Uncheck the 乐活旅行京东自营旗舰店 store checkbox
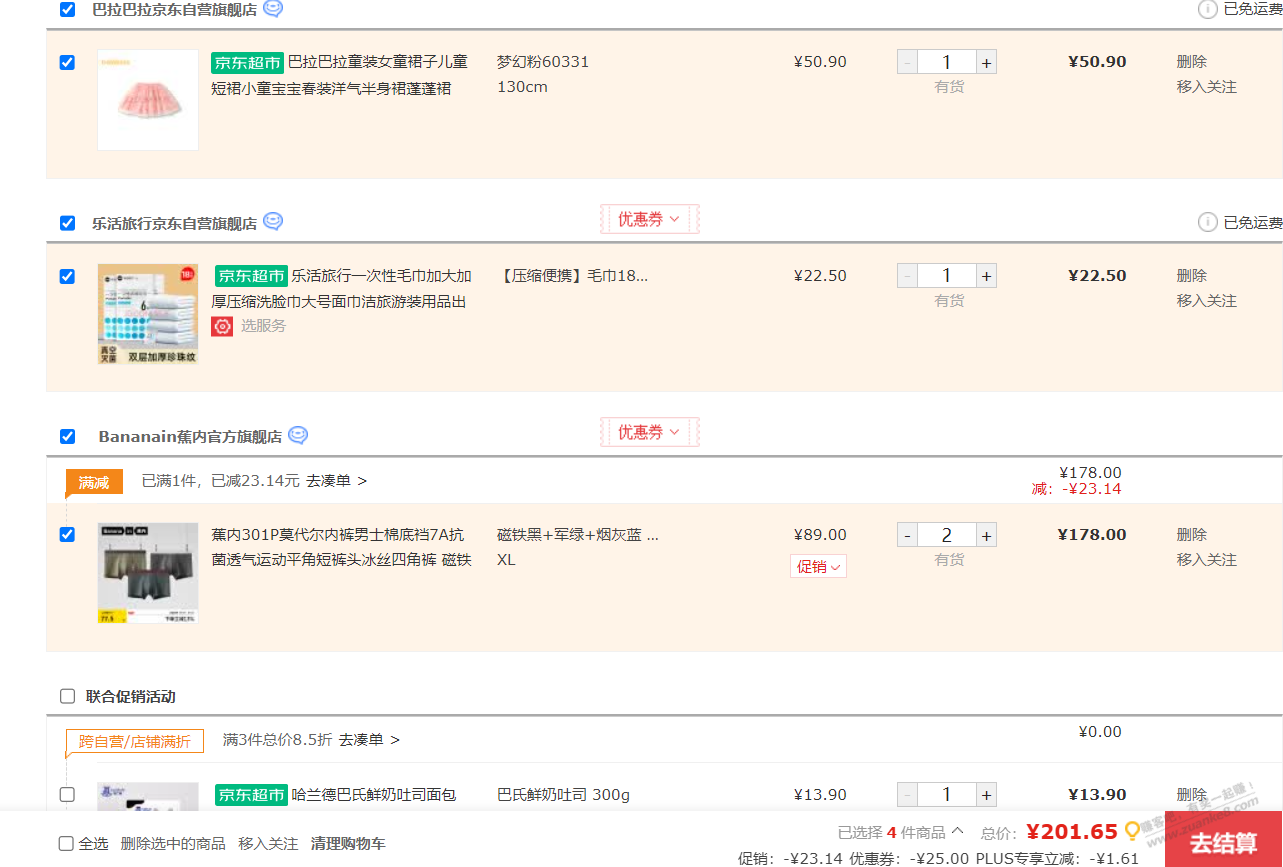 [67, 222]
